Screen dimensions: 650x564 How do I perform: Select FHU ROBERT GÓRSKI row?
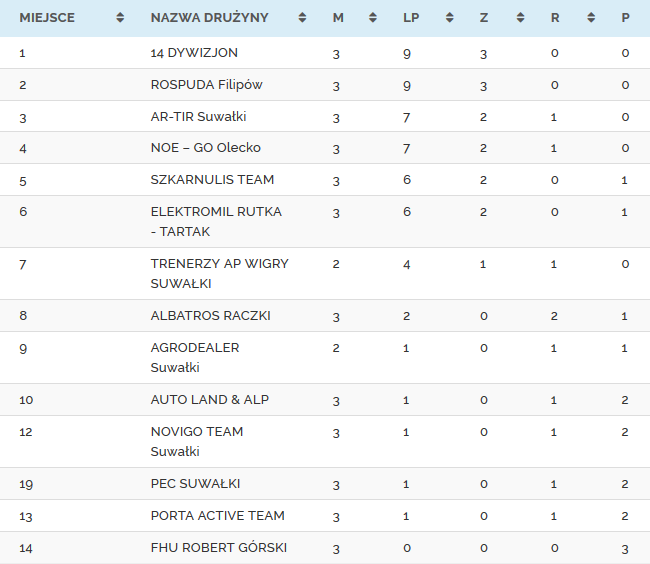(217, 548)
